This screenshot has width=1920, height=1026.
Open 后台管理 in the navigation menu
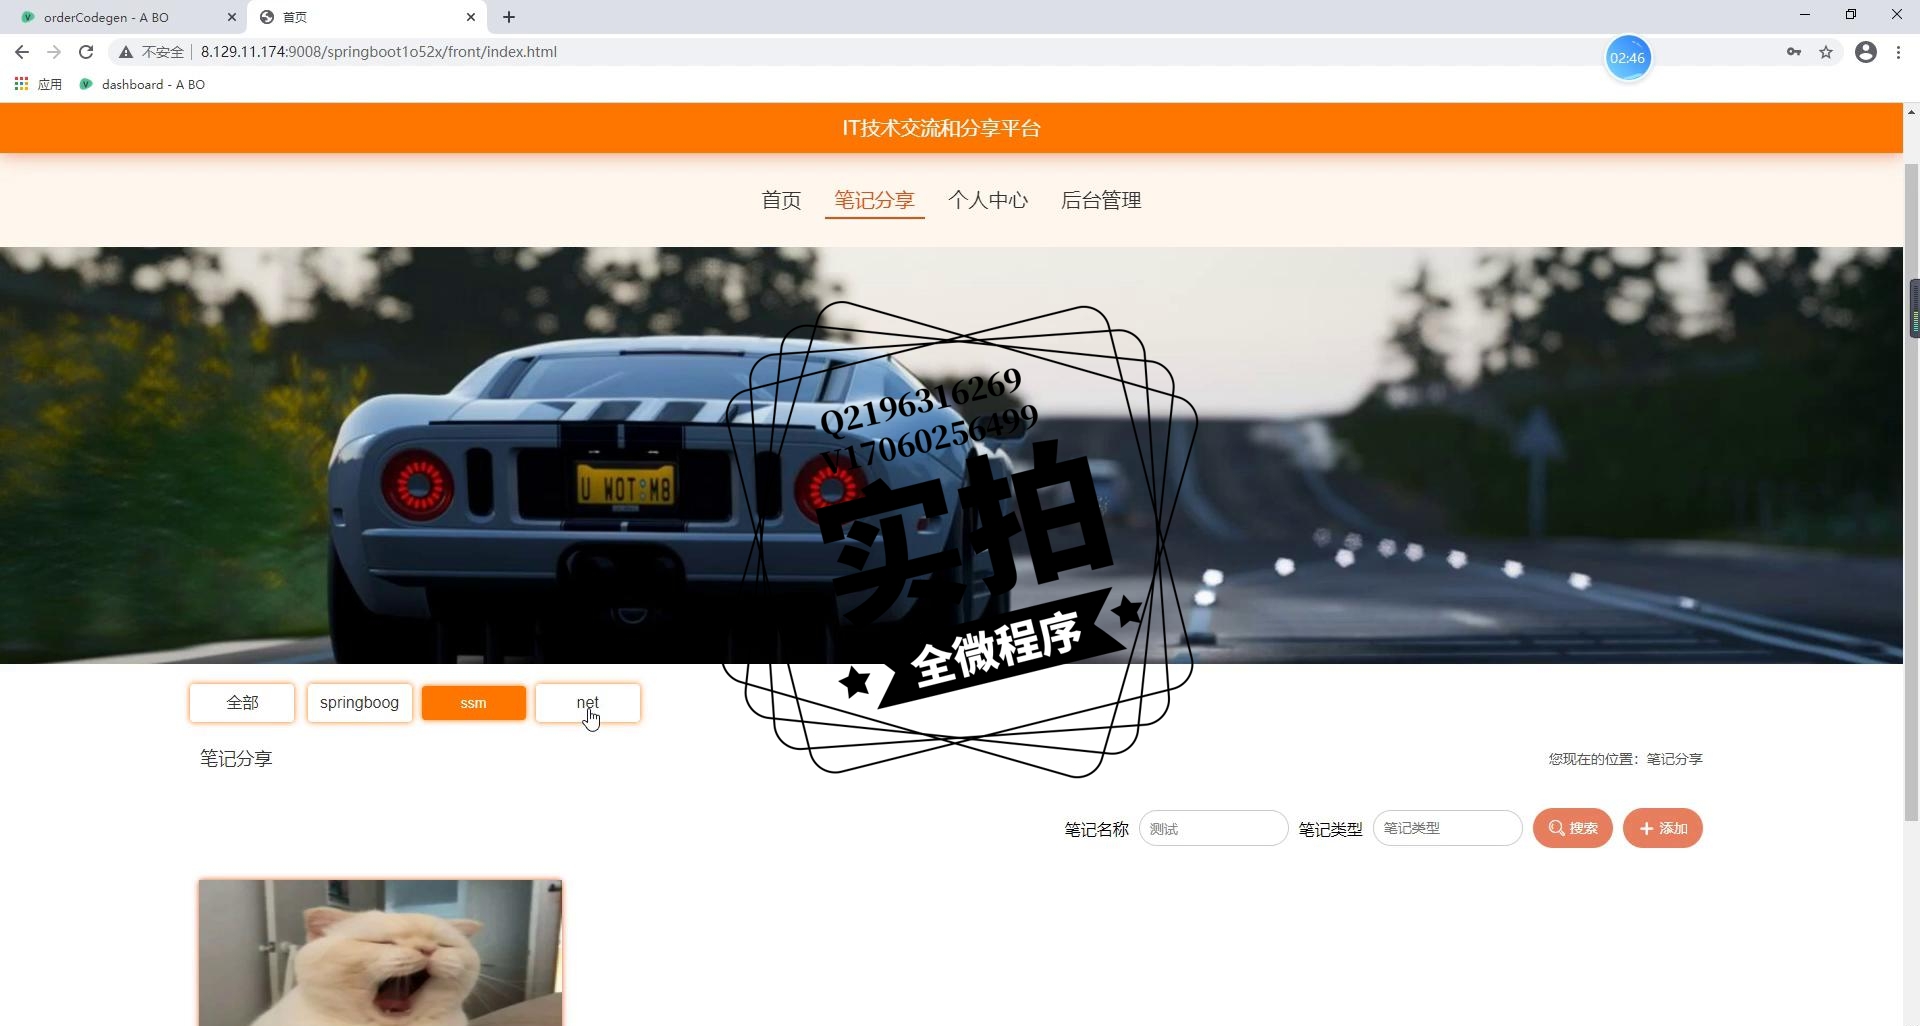click(1101, 200)
